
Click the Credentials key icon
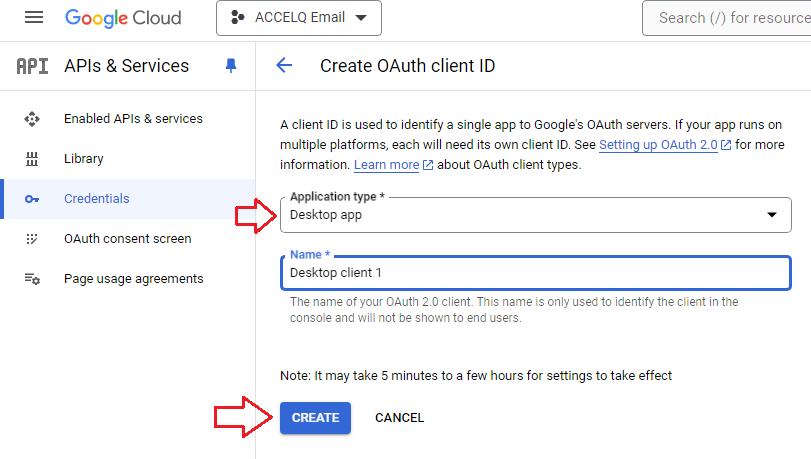pos(32,199)
